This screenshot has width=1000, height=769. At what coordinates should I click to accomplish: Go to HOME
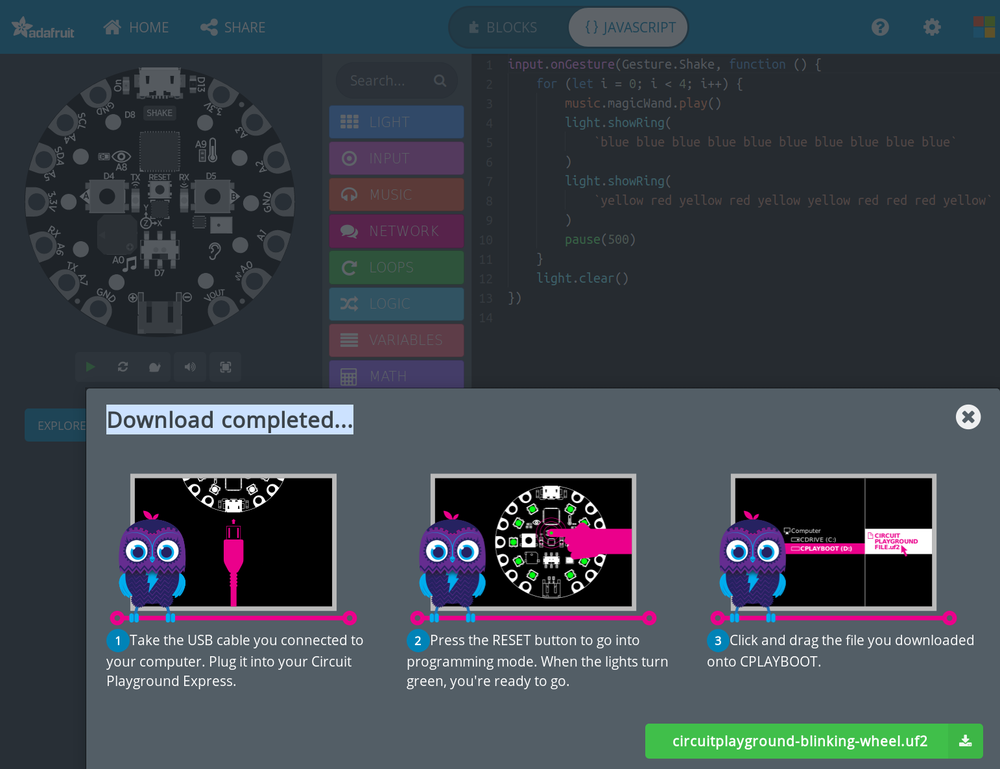136,27
